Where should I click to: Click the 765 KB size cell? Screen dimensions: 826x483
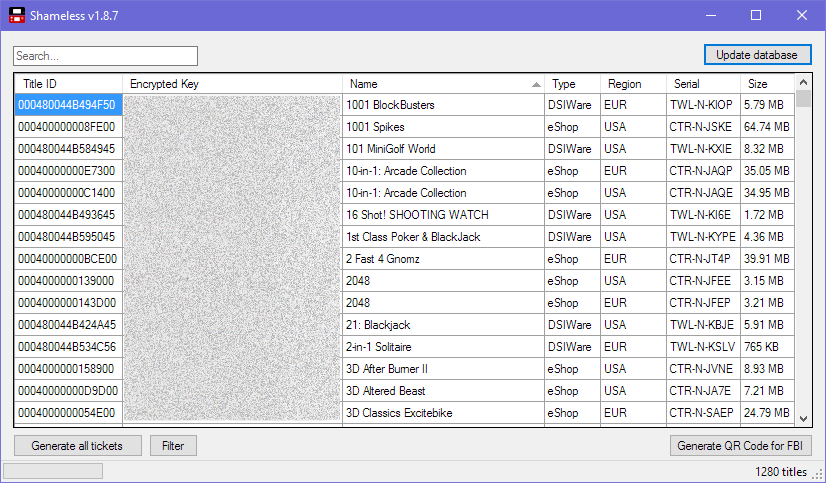[x=767, y=347]
